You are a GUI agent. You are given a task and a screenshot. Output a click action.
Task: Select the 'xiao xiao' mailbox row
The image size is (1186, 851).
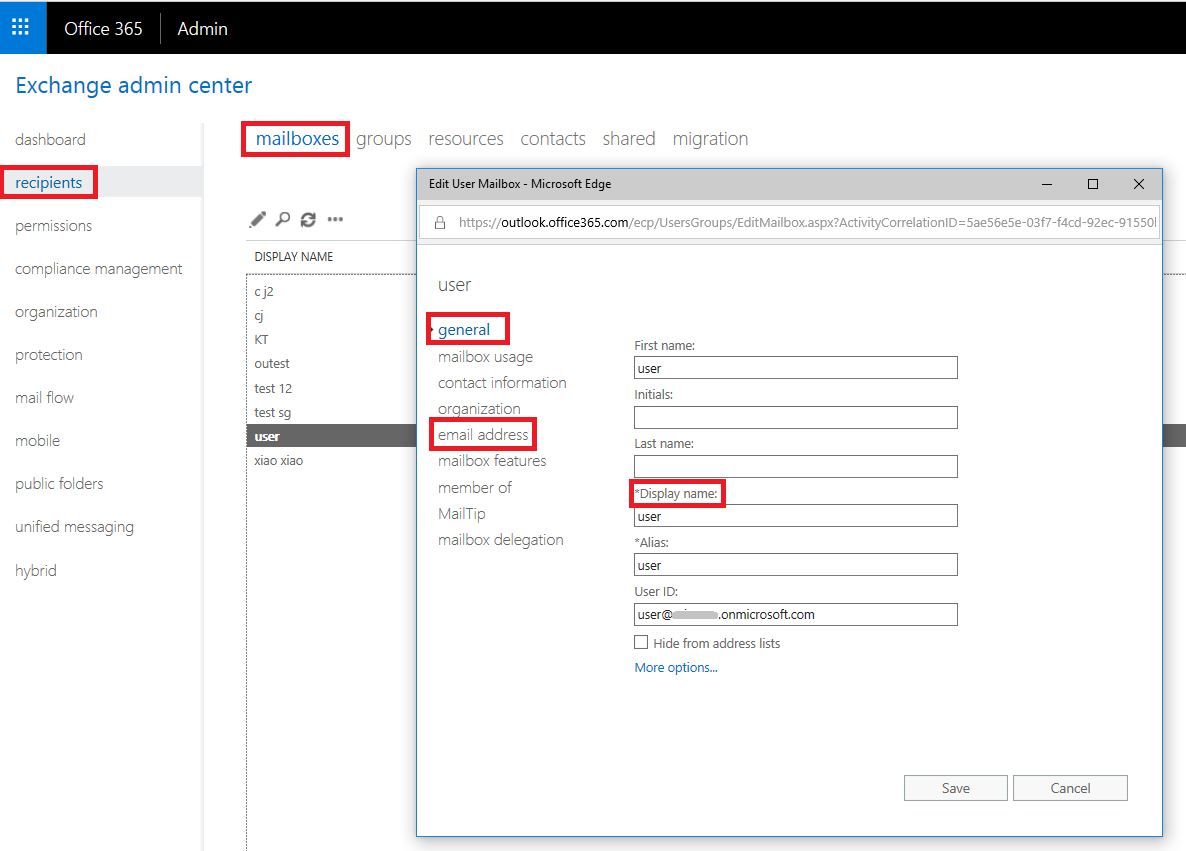pyautogui.click(x=331, y=461)
